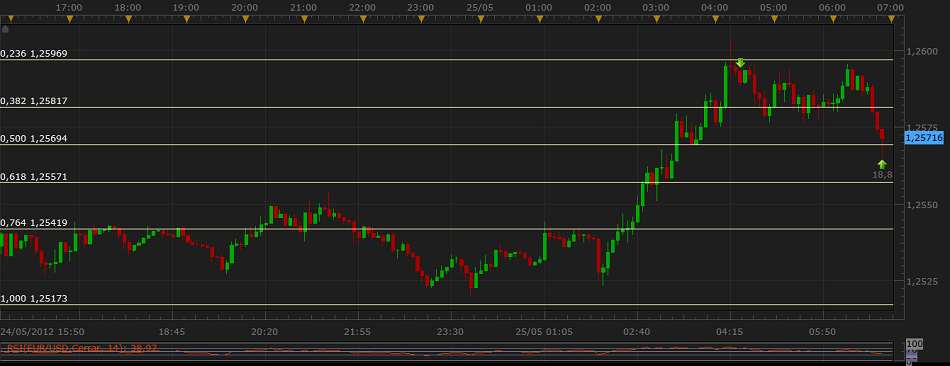Image resolution: width=950 pixels, height=366 pixels.
Task: Select the 0,382 1,25817 Fibonacci label
Action: 34,101
